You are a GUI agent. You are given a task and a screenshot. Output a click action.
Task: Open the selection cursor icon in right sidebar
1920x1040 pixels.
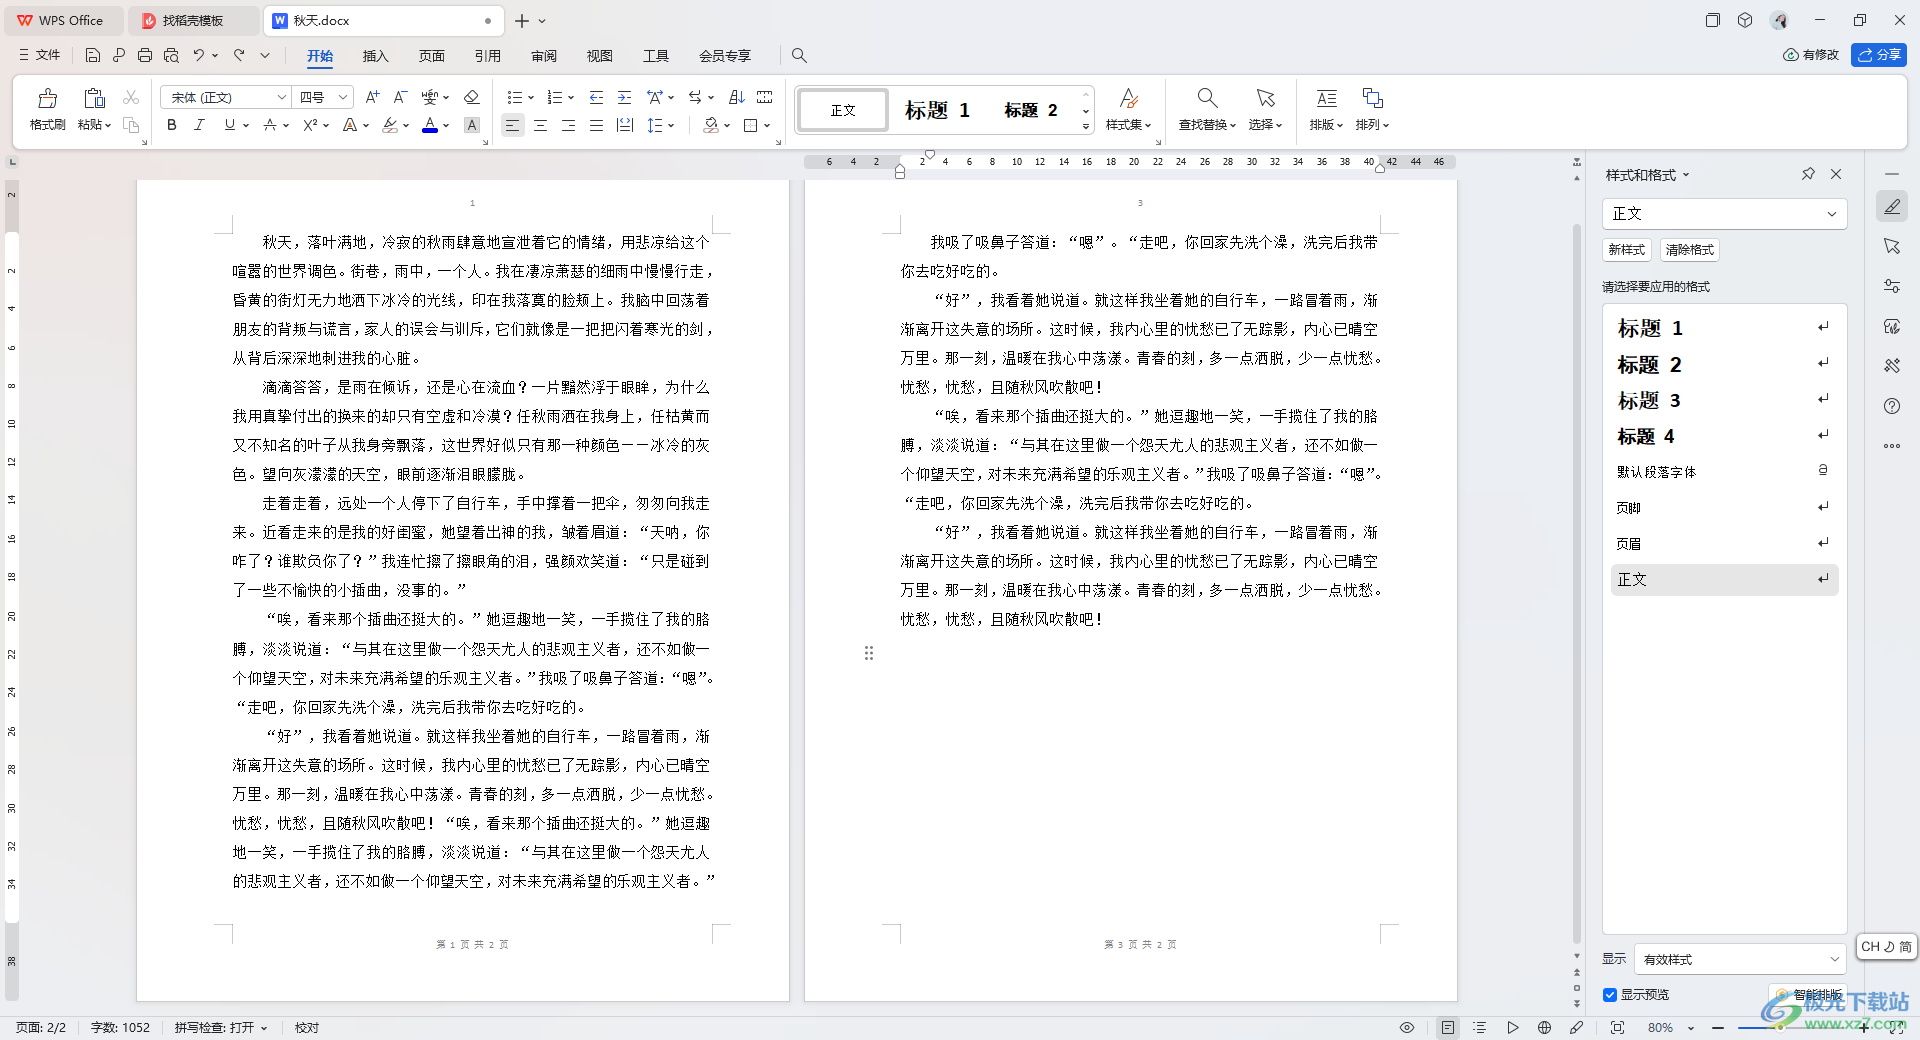click(x=1892, y=246)
